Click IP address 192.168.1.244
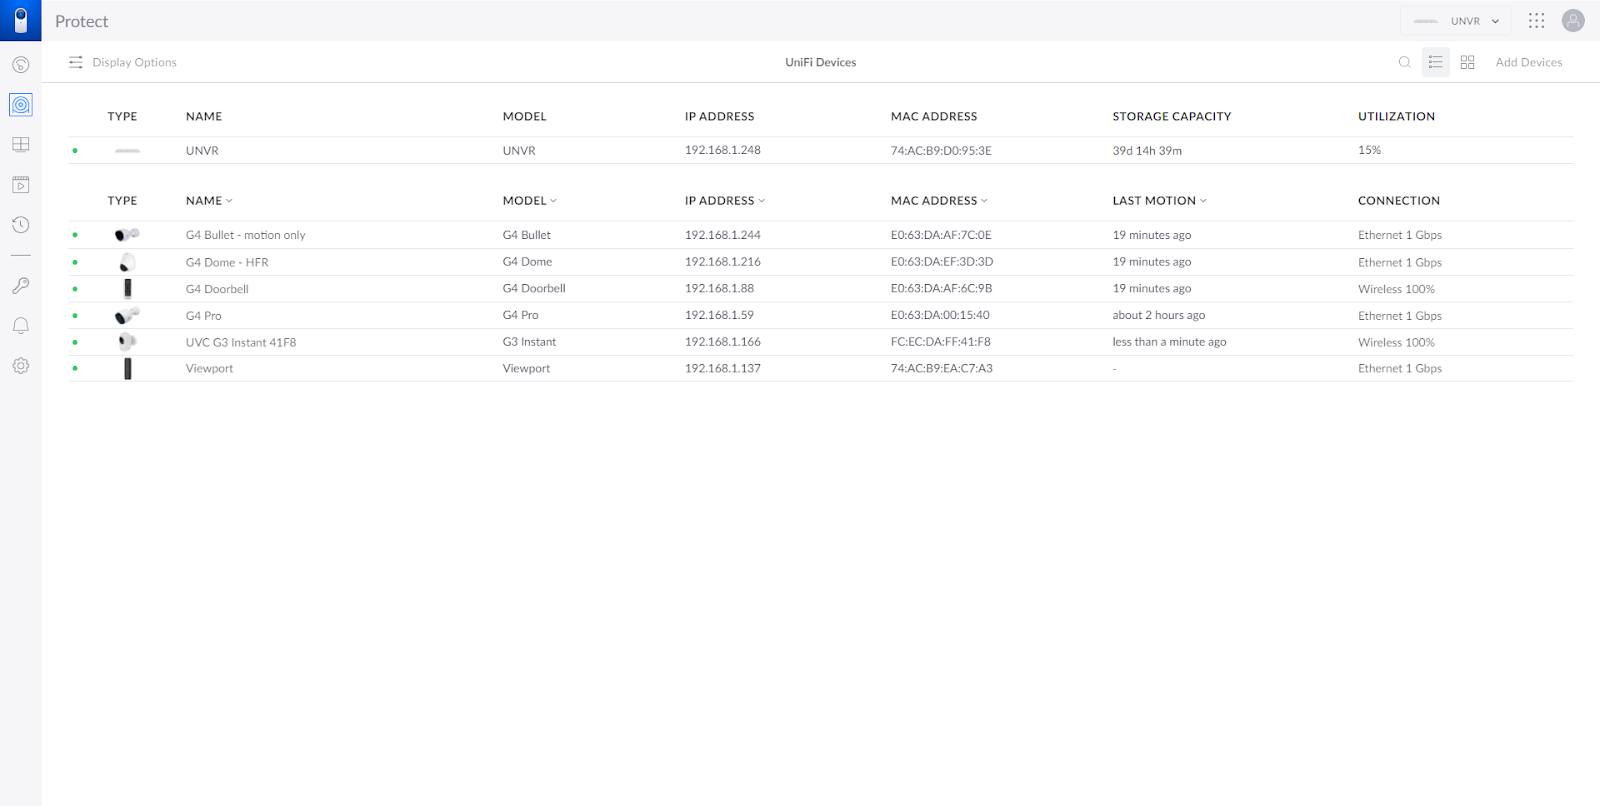The width and height of the screenshot is (1600, 806). (722, 235)
